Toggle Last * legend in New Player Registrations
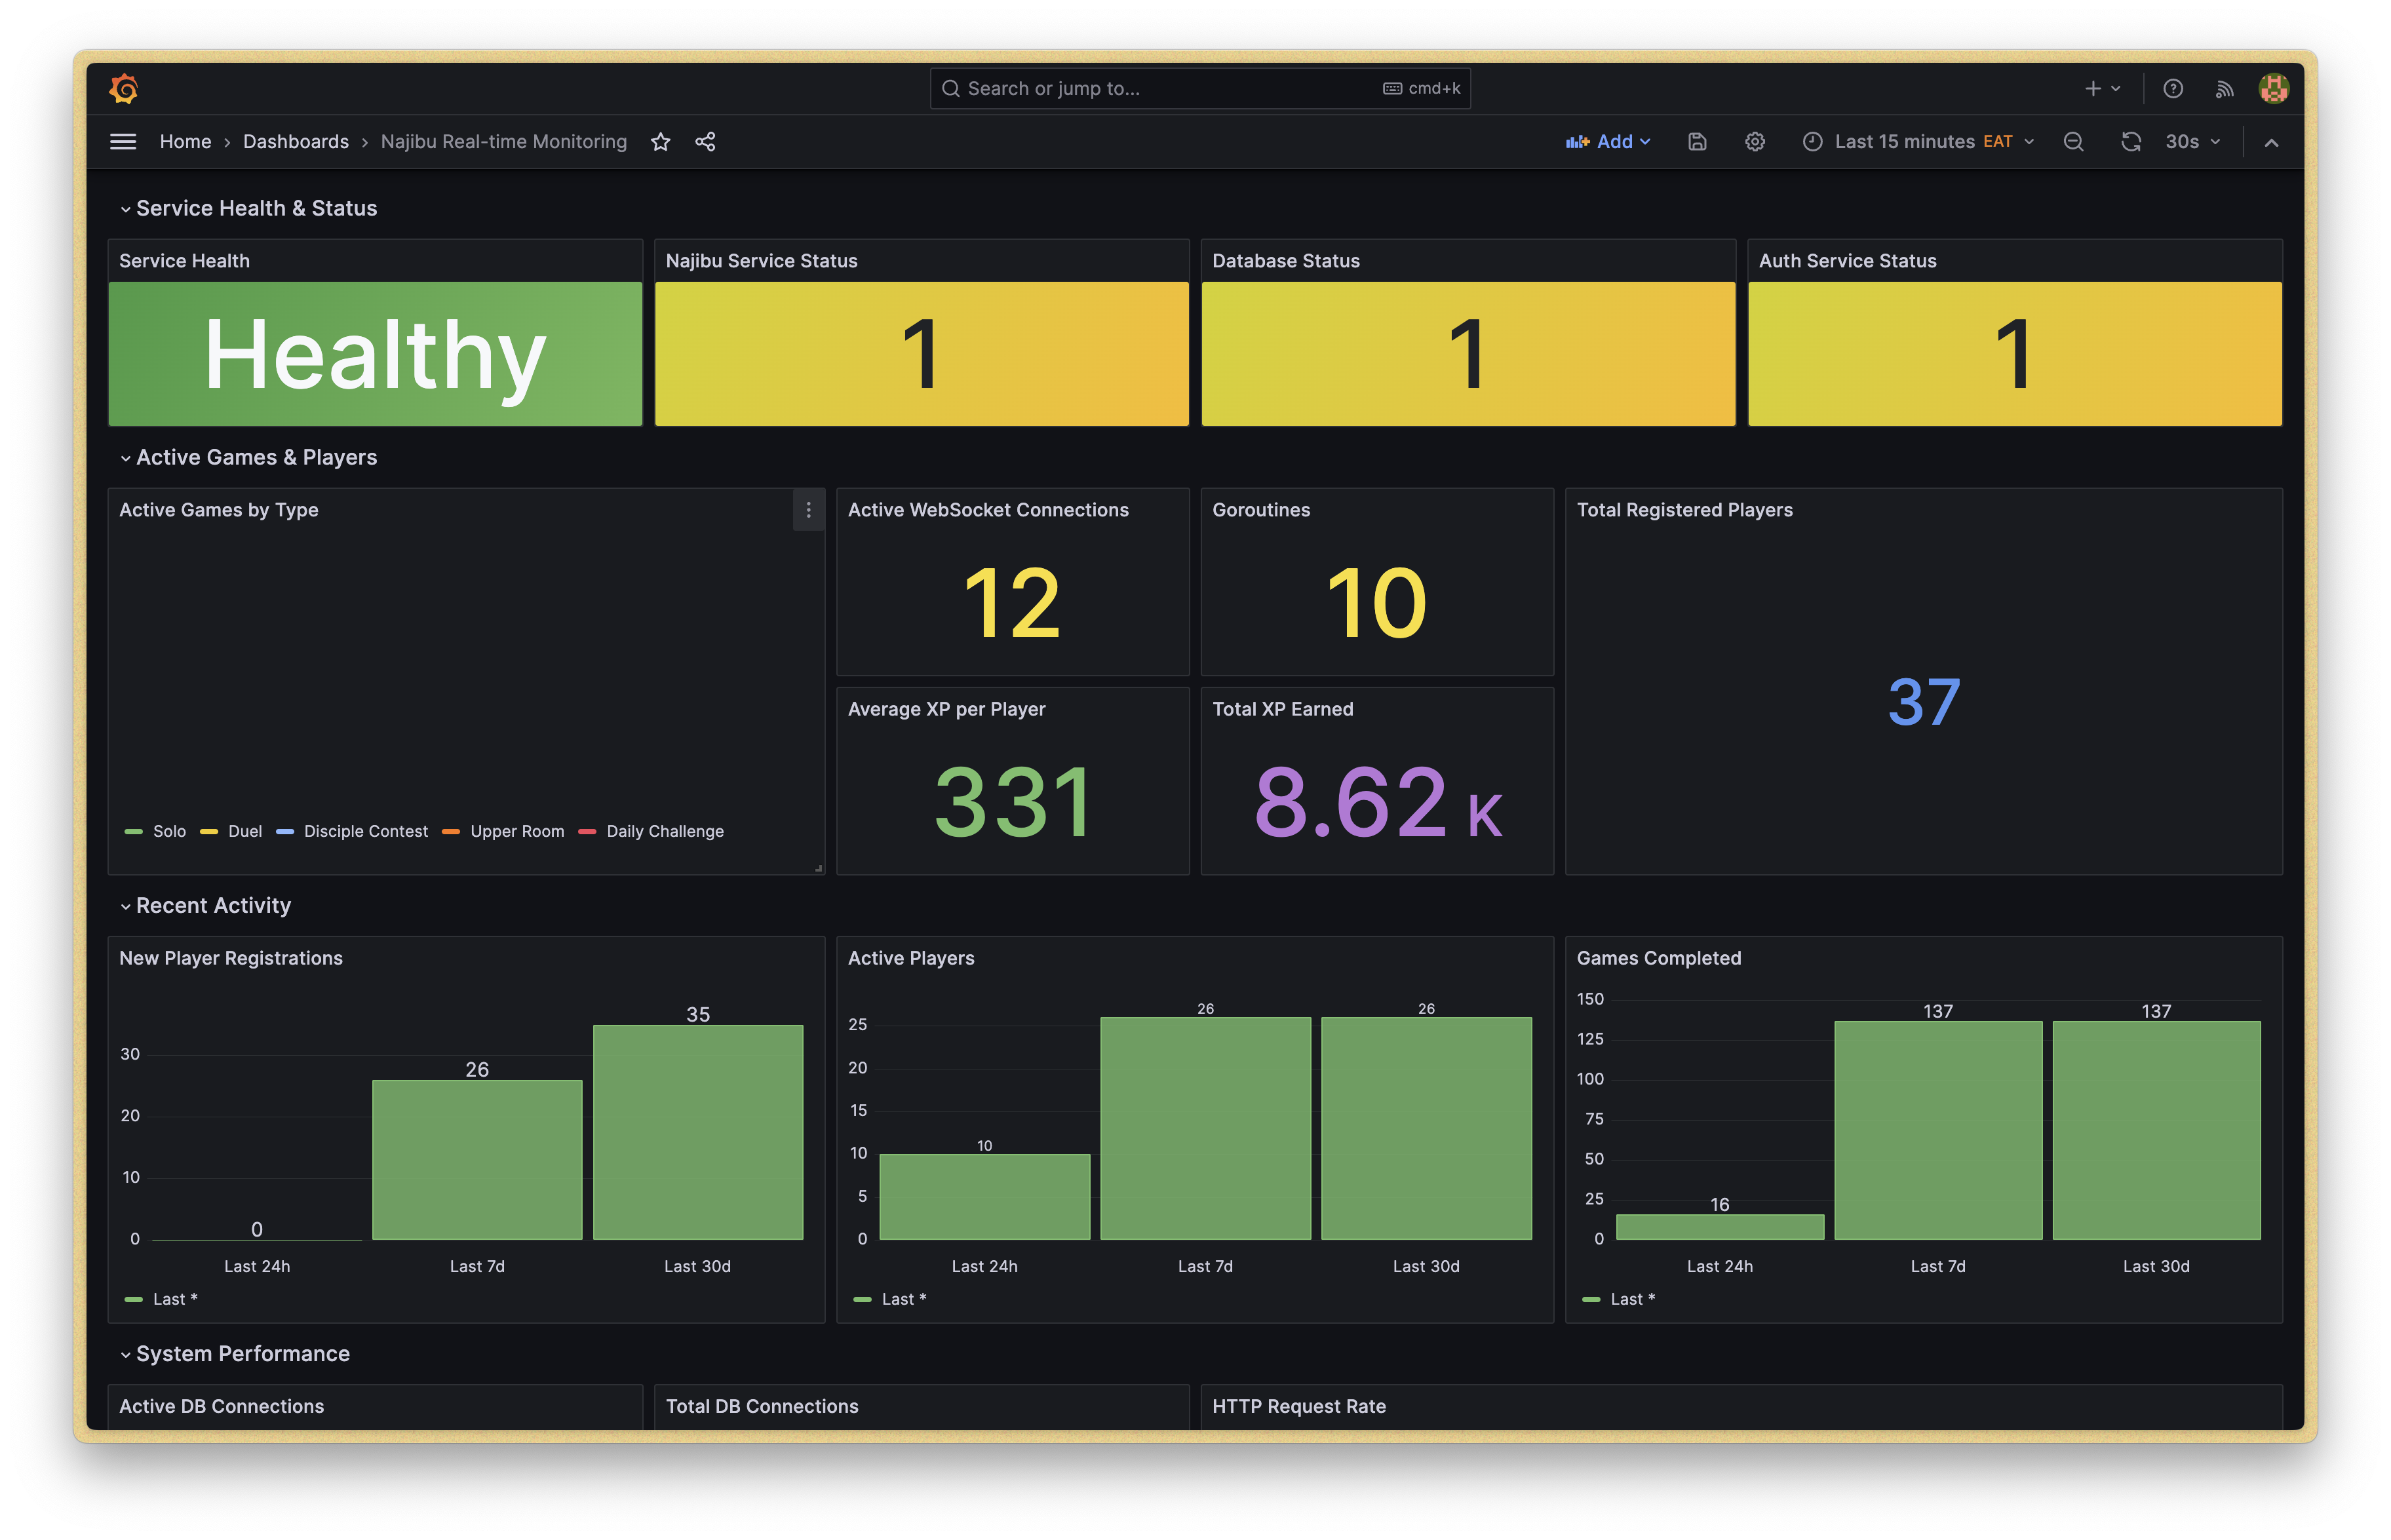The height and width of the screenshot is (1540, 2391). (x=175, y=1299)
